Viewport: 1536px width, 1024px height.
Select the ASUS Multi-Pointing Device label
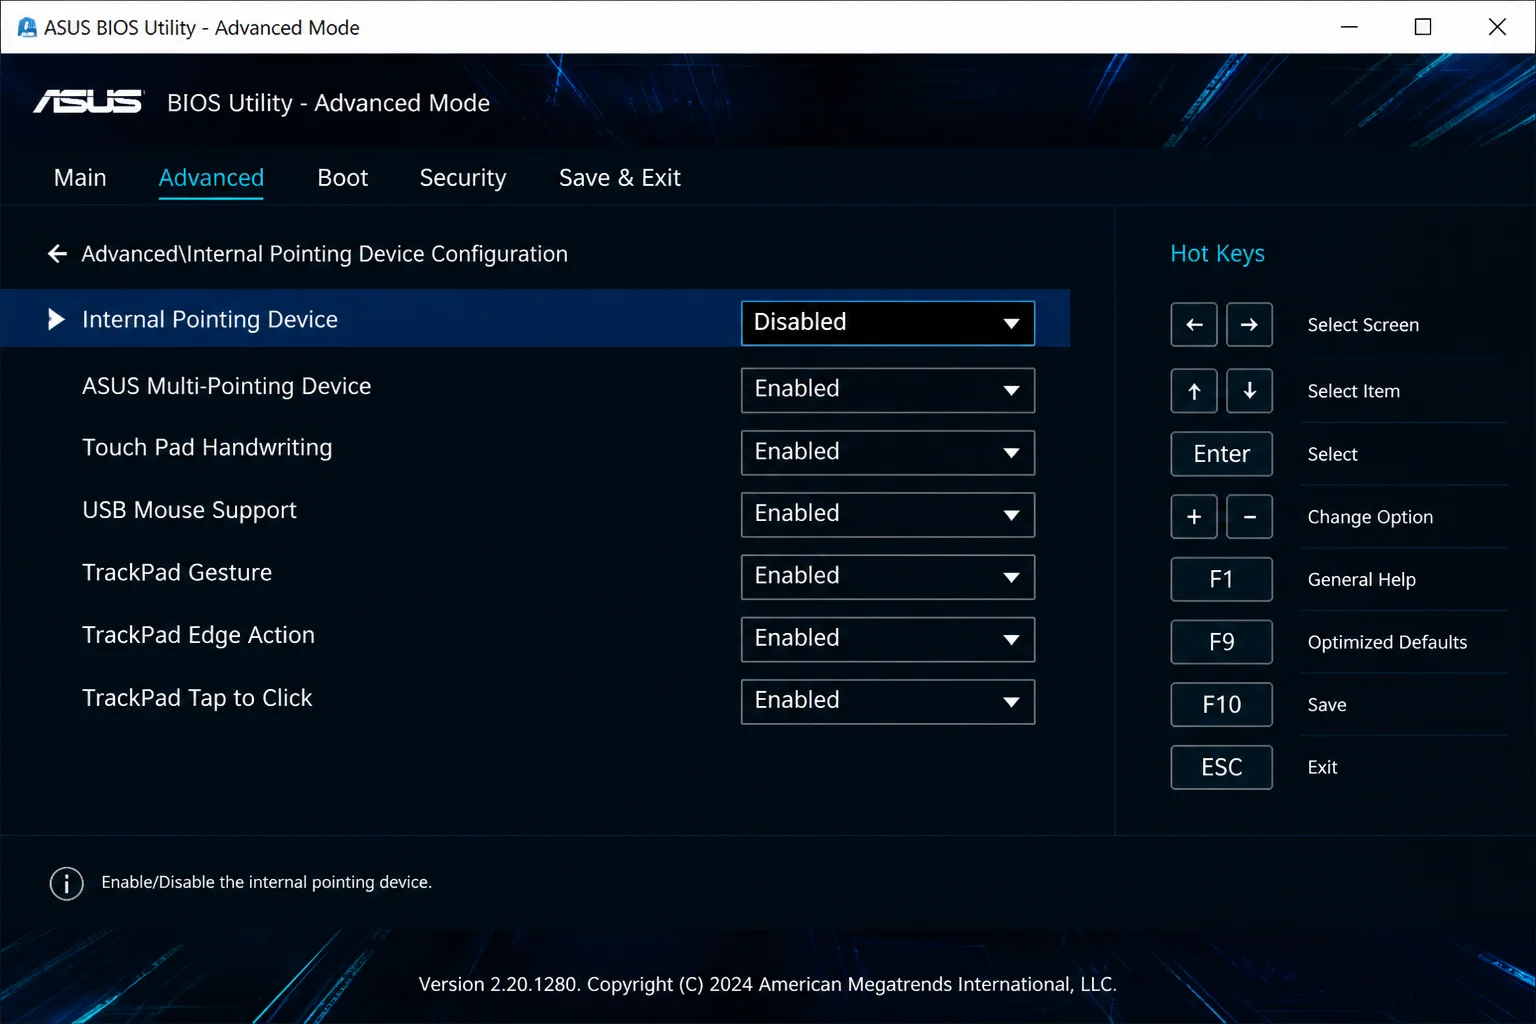pos(226,386)
